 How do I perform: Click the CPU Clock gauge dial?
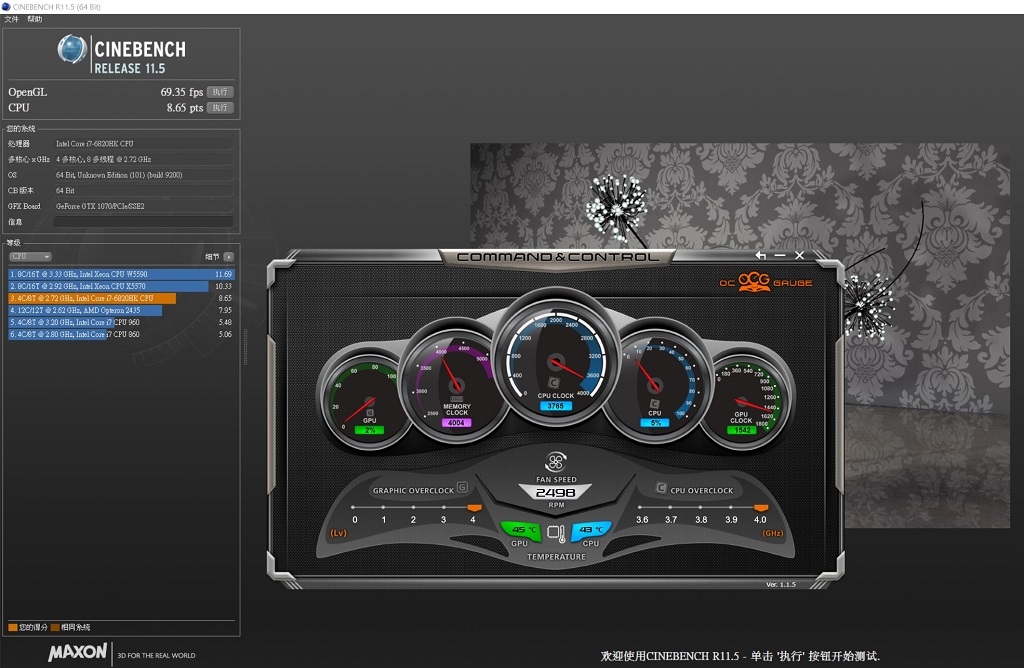(x=556, y=361)
